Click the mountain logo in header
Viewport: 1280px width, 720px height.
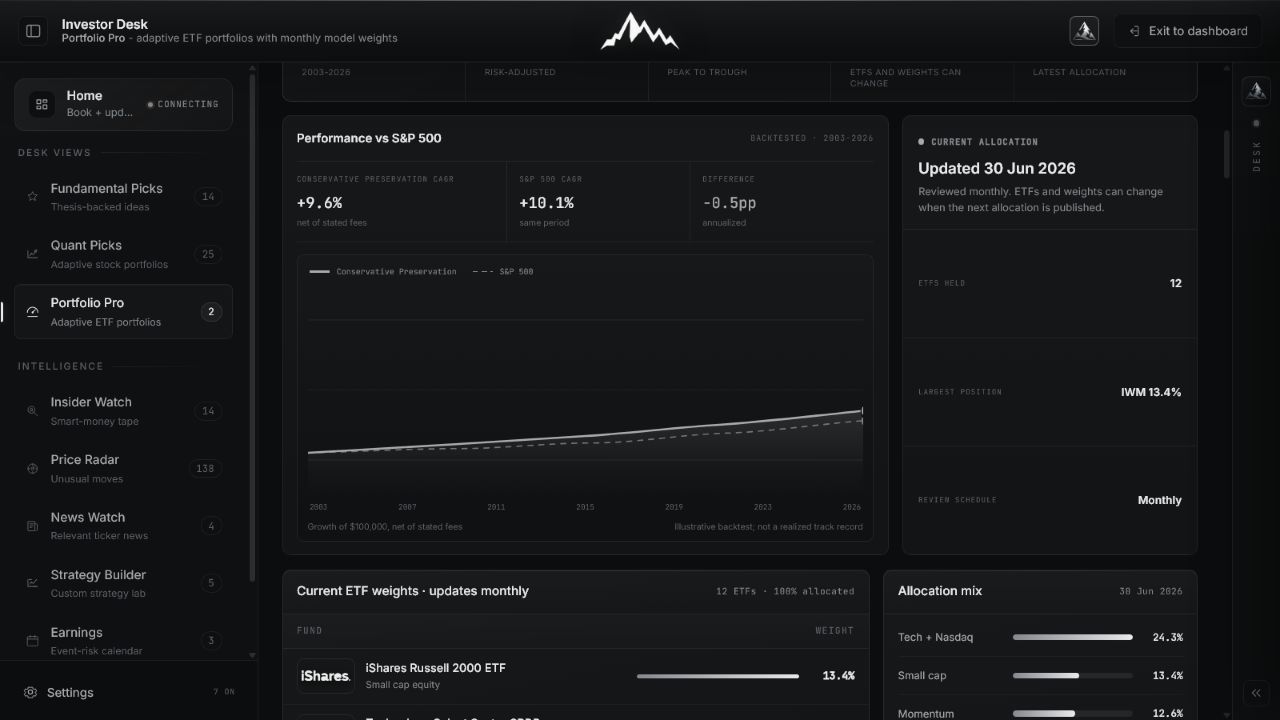coord(640,31)
